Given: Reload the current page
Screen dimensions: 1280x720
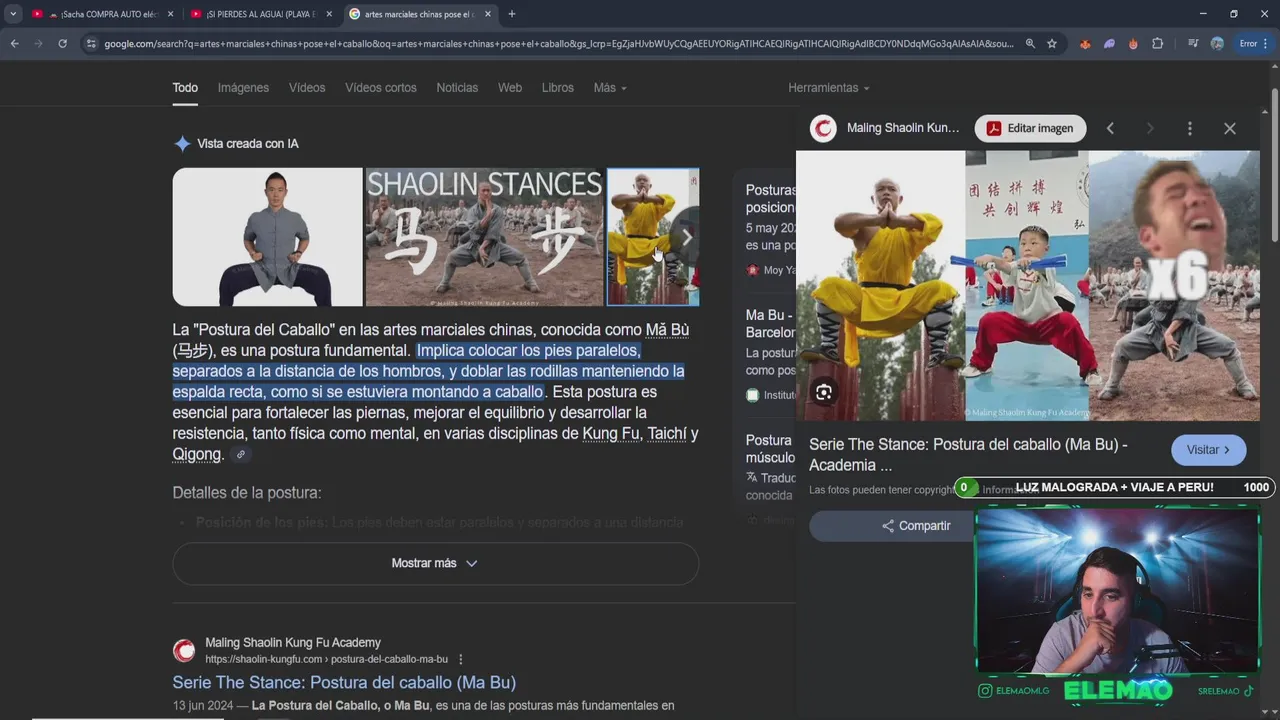Looking at the screenshot, I should [62, 44].
